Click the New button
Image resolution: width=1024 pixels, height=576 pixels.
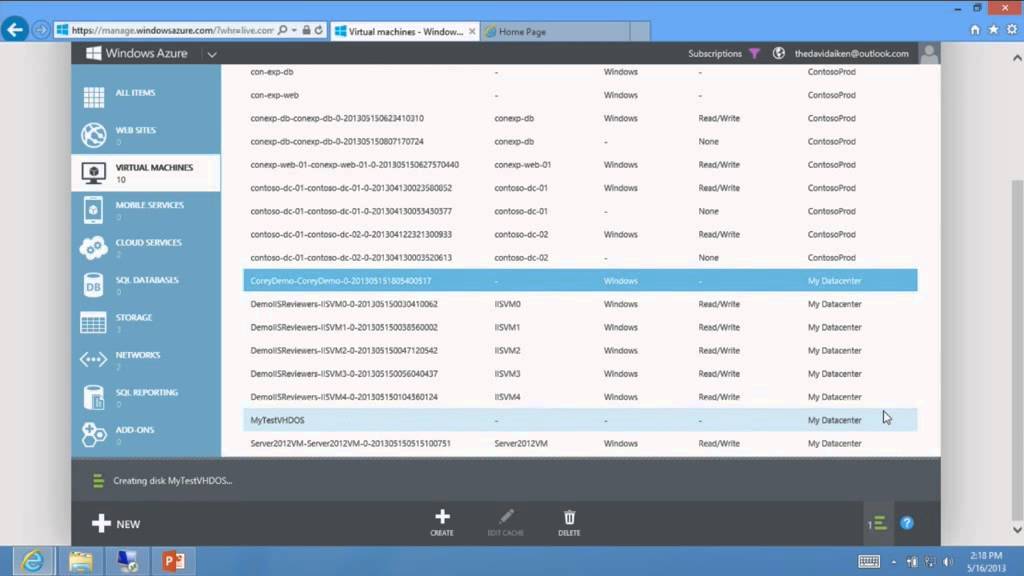(x=116, y=524)
